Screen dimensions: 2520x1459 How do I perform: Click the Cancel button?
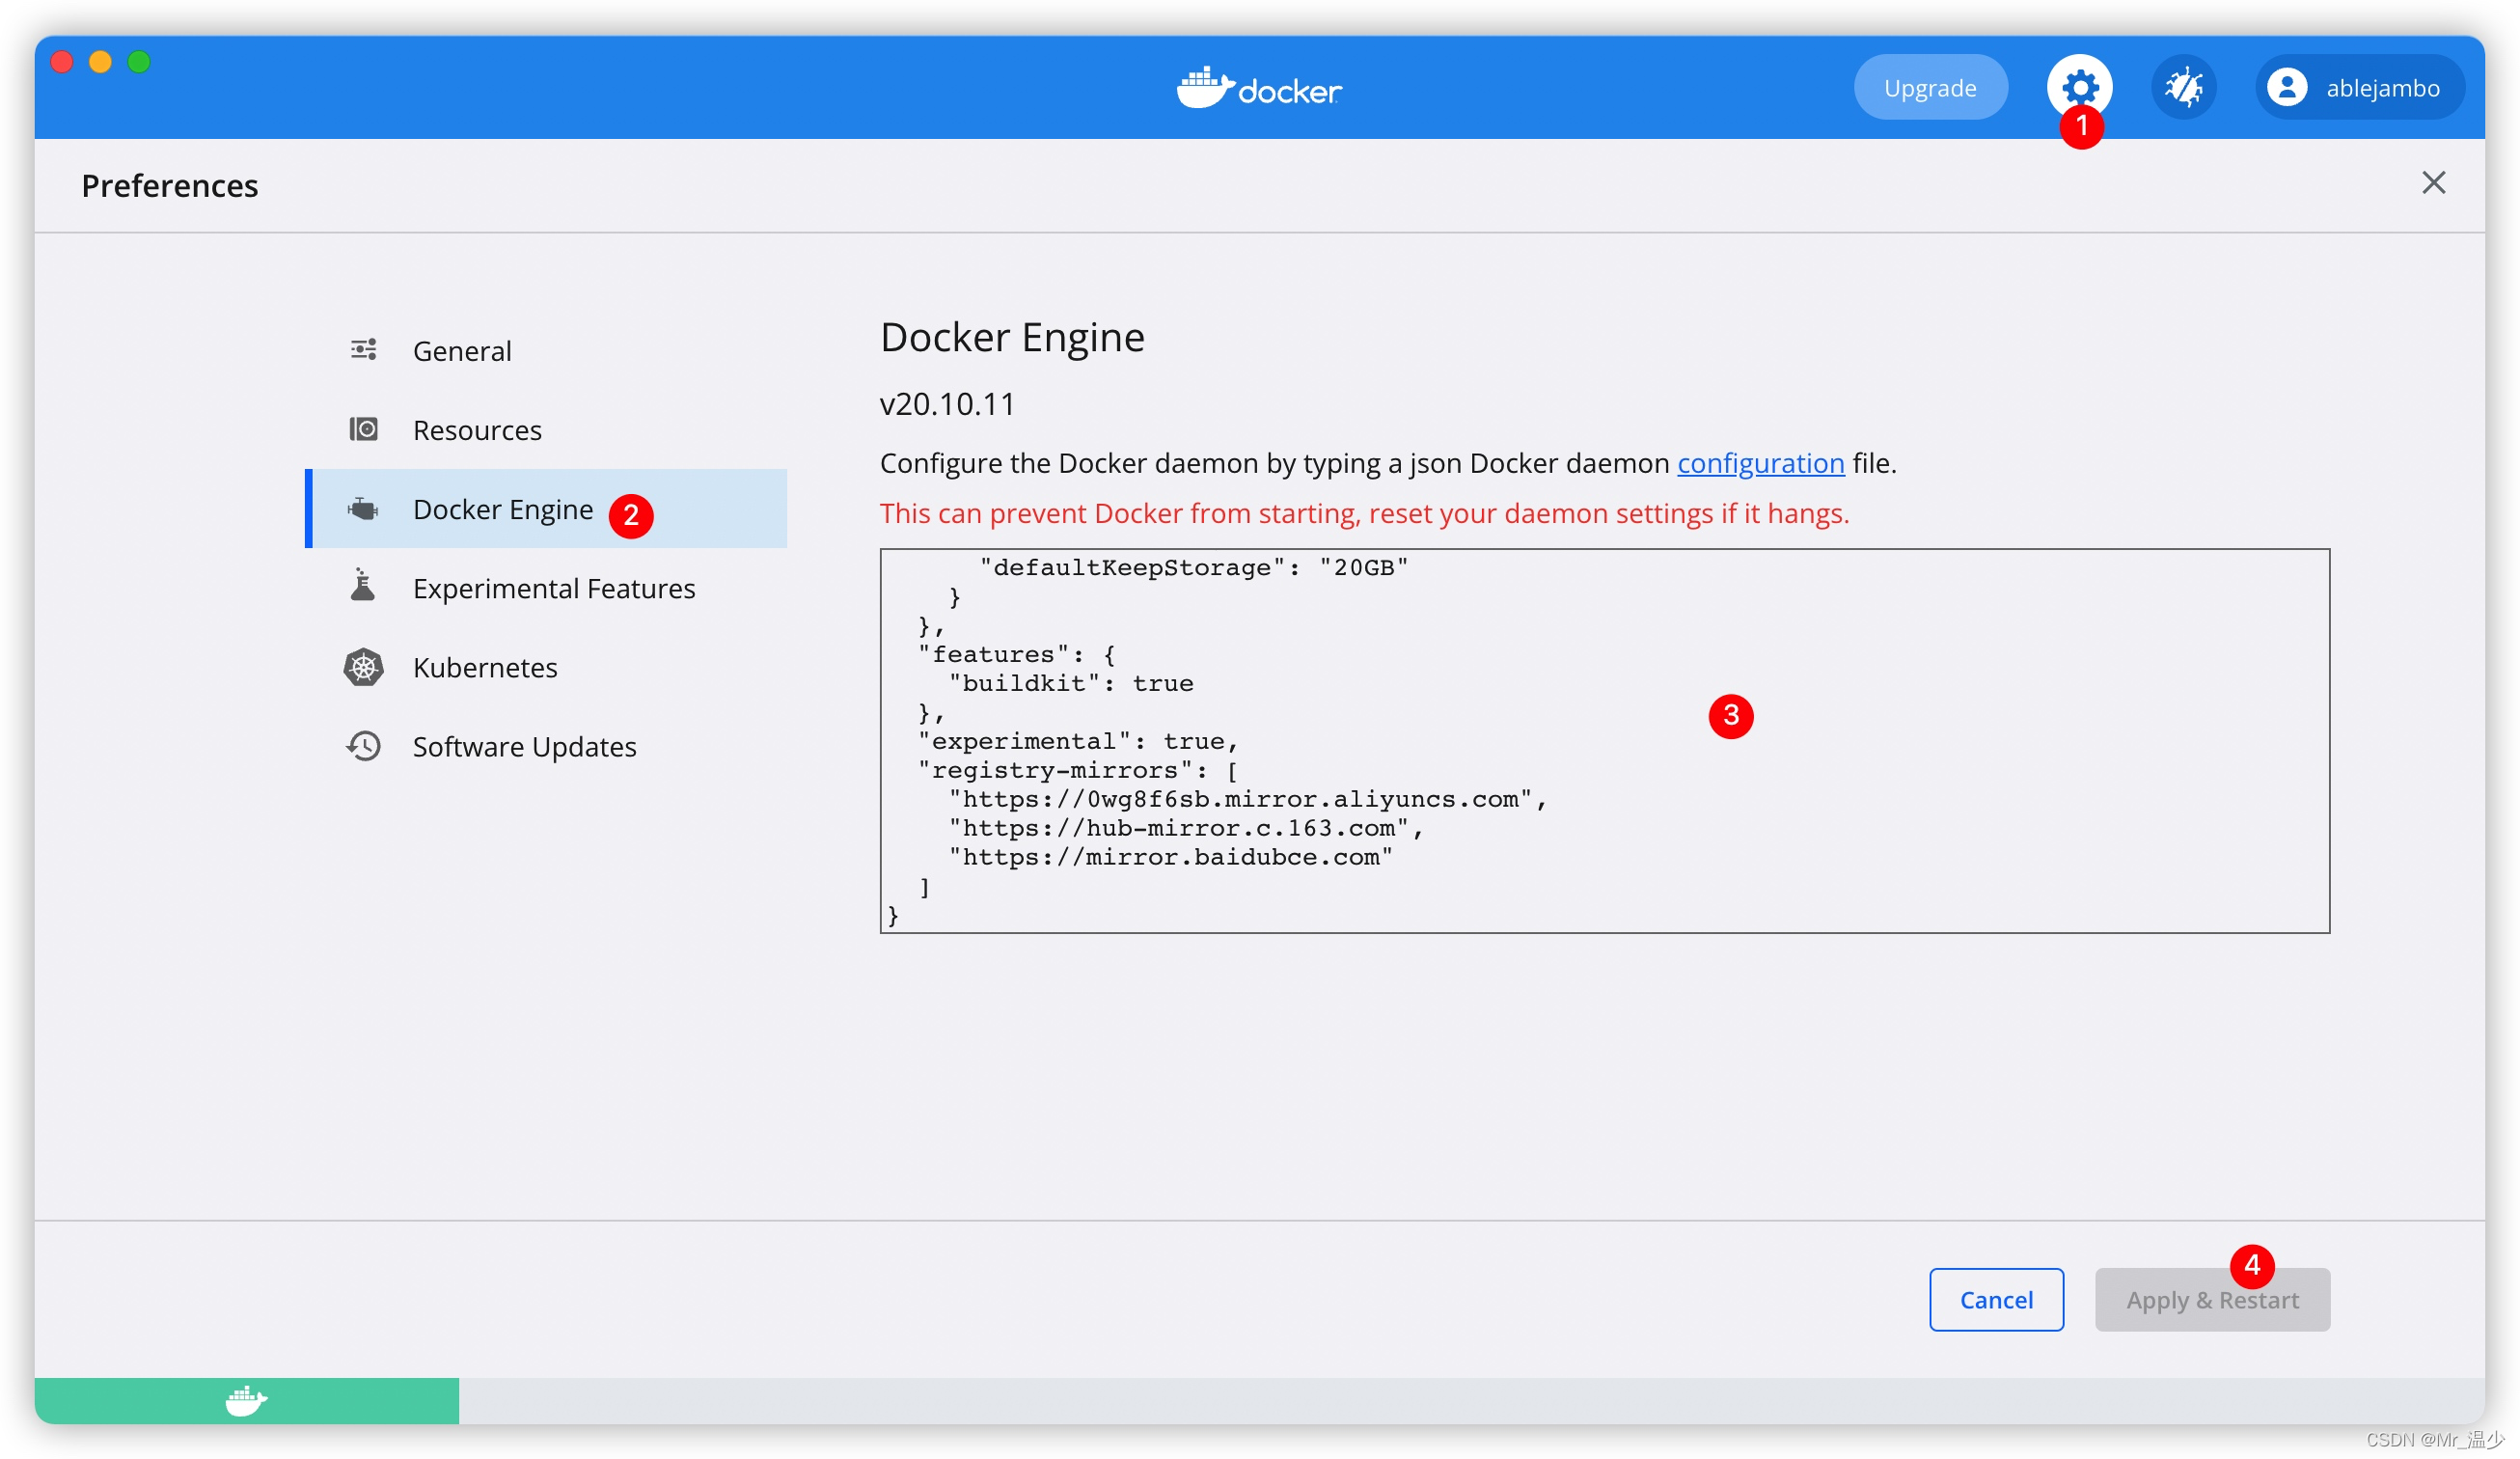[1995, 1299]
